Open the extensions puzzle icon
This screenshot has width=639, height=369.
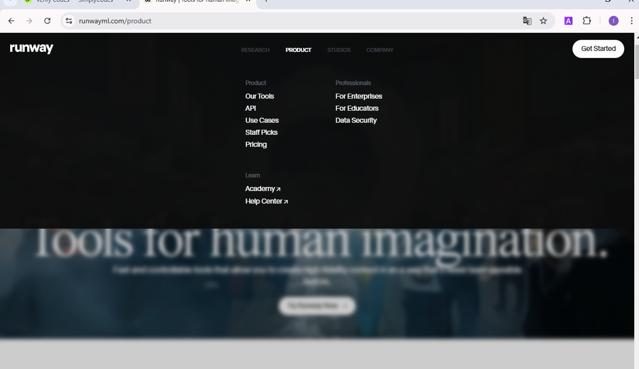point(586,21)
